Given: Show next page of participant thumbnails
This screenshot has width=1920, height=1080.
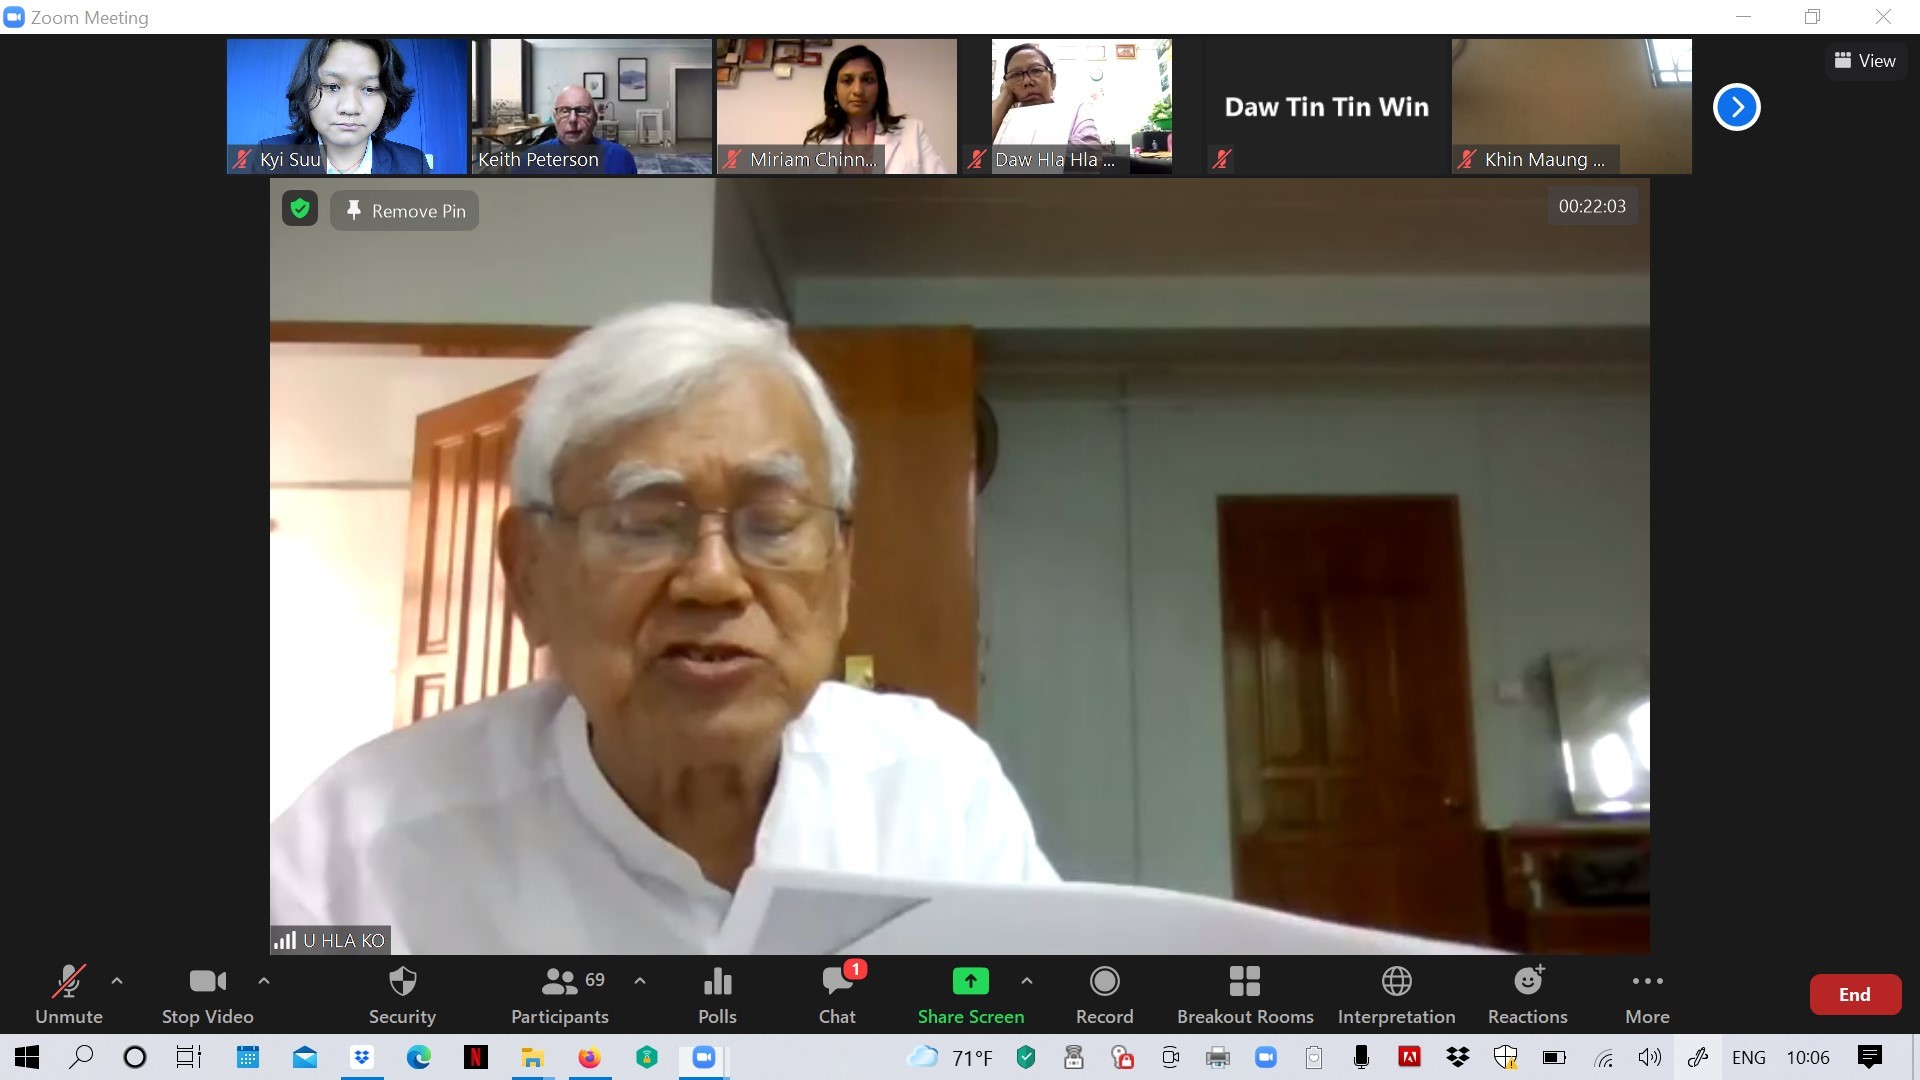Looking at the screenshot, I should tap(1736, 107).
